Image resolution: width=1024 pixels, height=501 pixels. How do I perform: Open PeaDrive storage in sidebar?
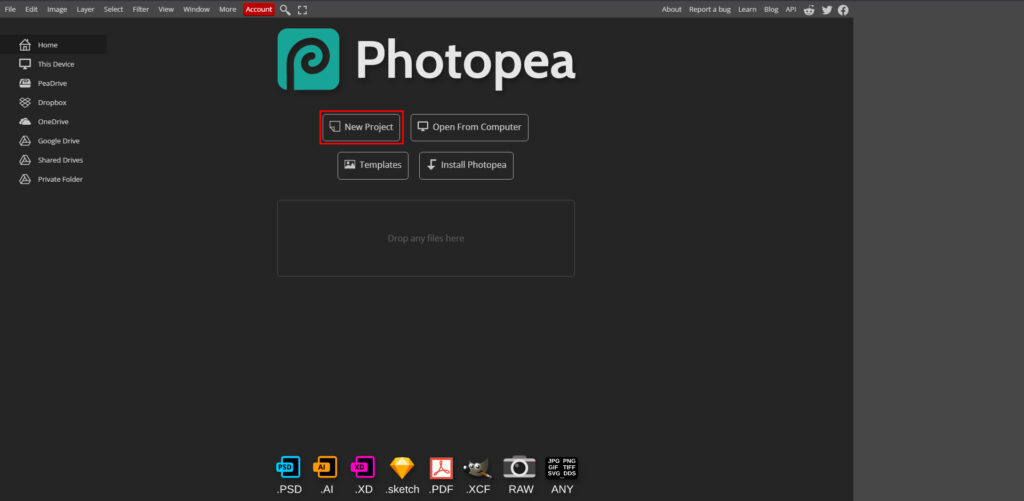point(54,83)
